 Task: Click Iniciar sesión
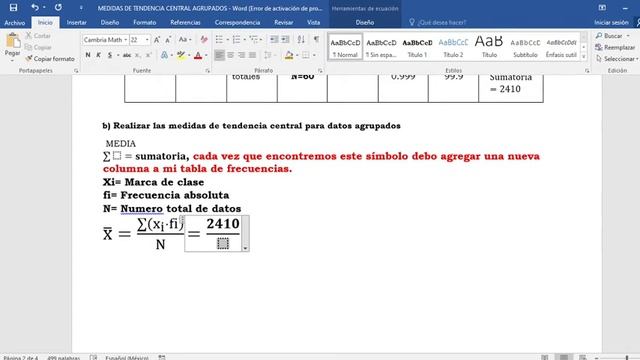(x=611, y=22)
